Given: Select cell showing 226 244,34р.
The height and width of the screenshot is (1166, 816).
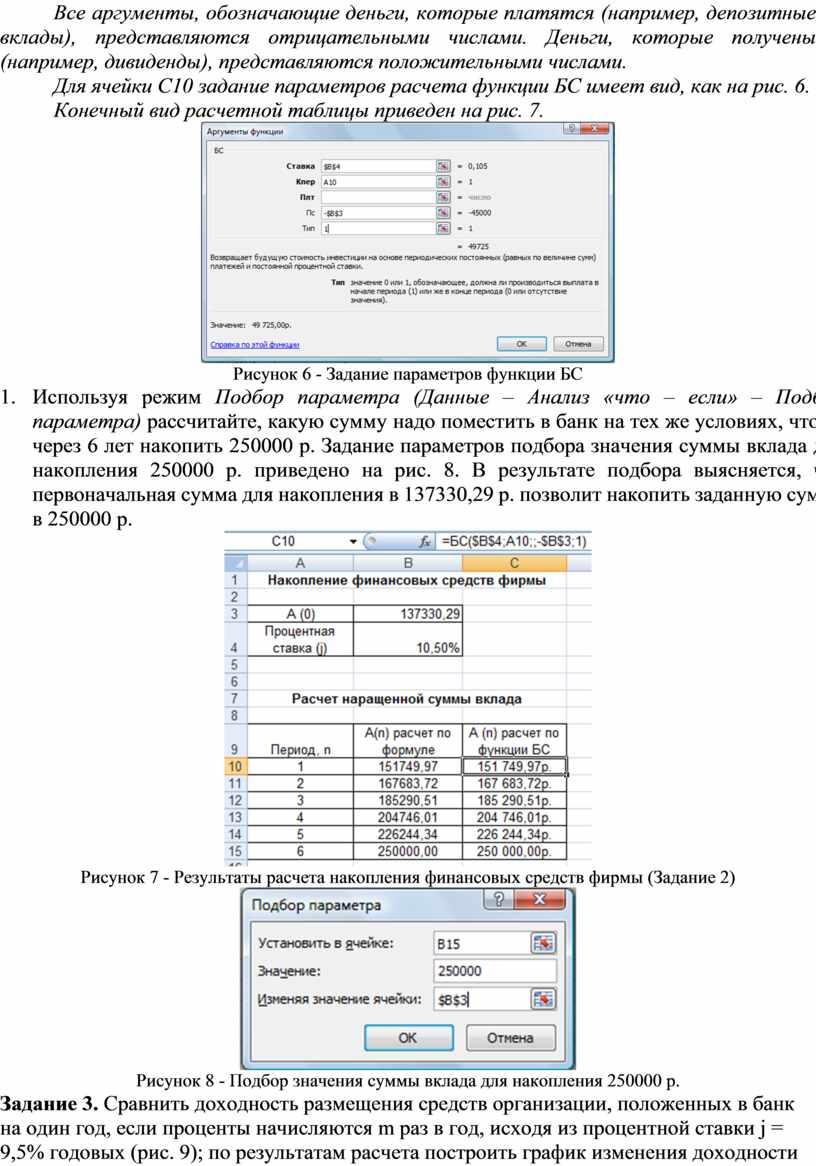Looking at the screenshot, I should [514, 834].
